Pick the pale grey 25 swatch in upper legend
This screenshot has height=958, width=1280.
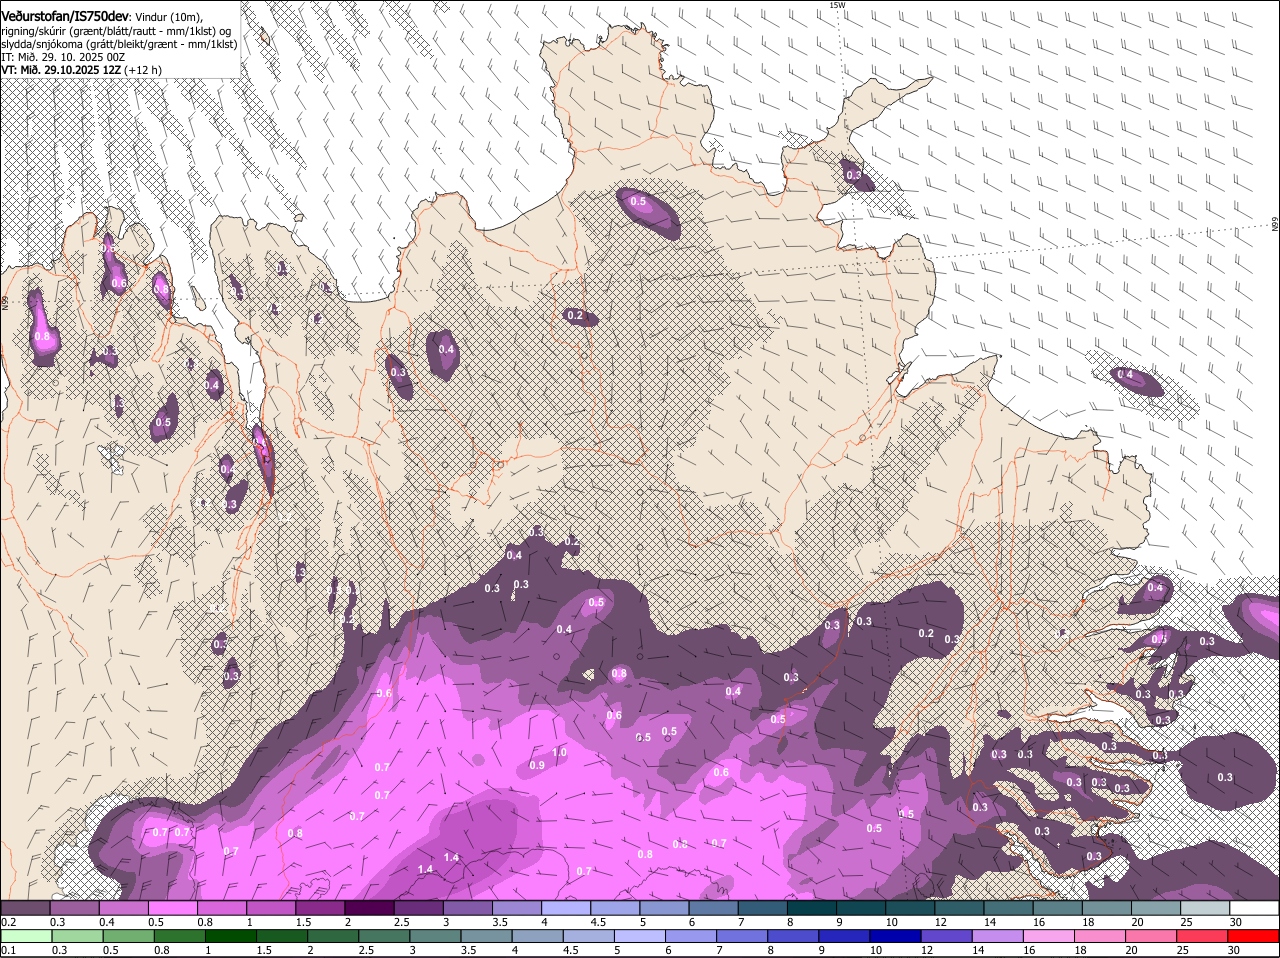tap(1206, 907)
